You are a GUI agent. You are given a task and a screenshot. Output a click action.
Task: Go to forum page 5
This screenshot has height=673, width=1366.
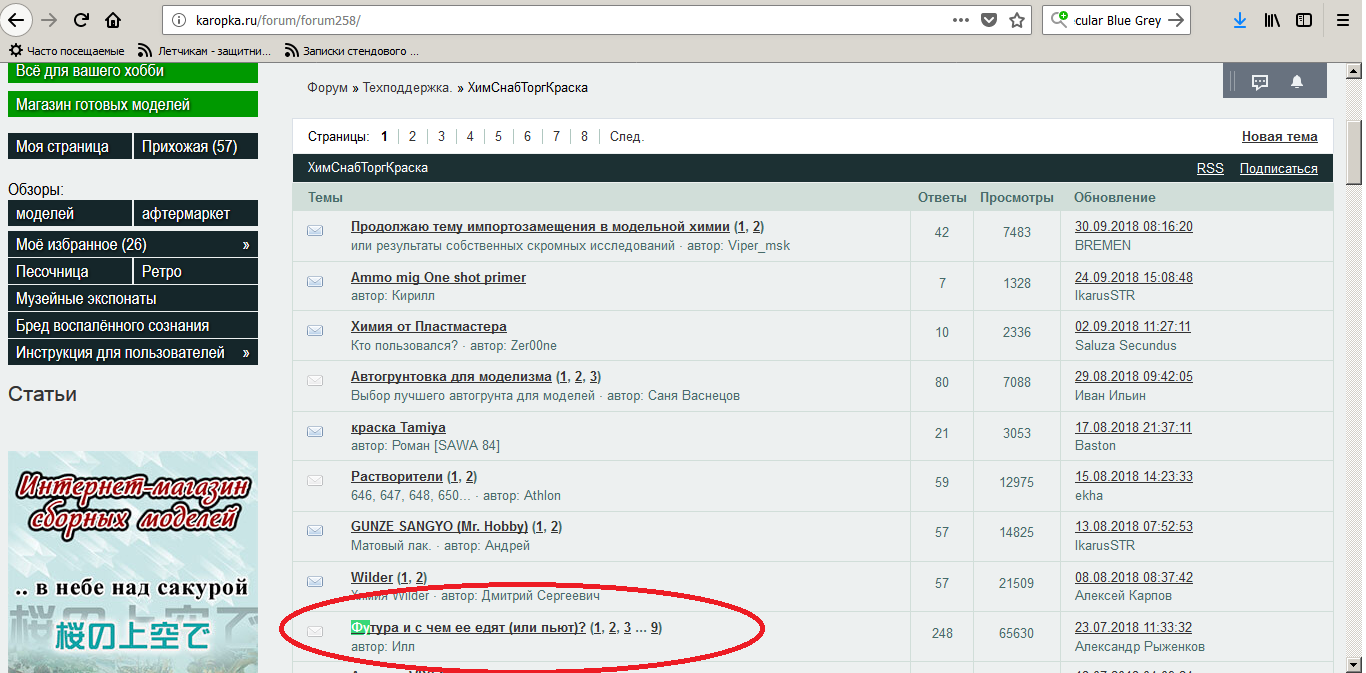tap(498, 136)
